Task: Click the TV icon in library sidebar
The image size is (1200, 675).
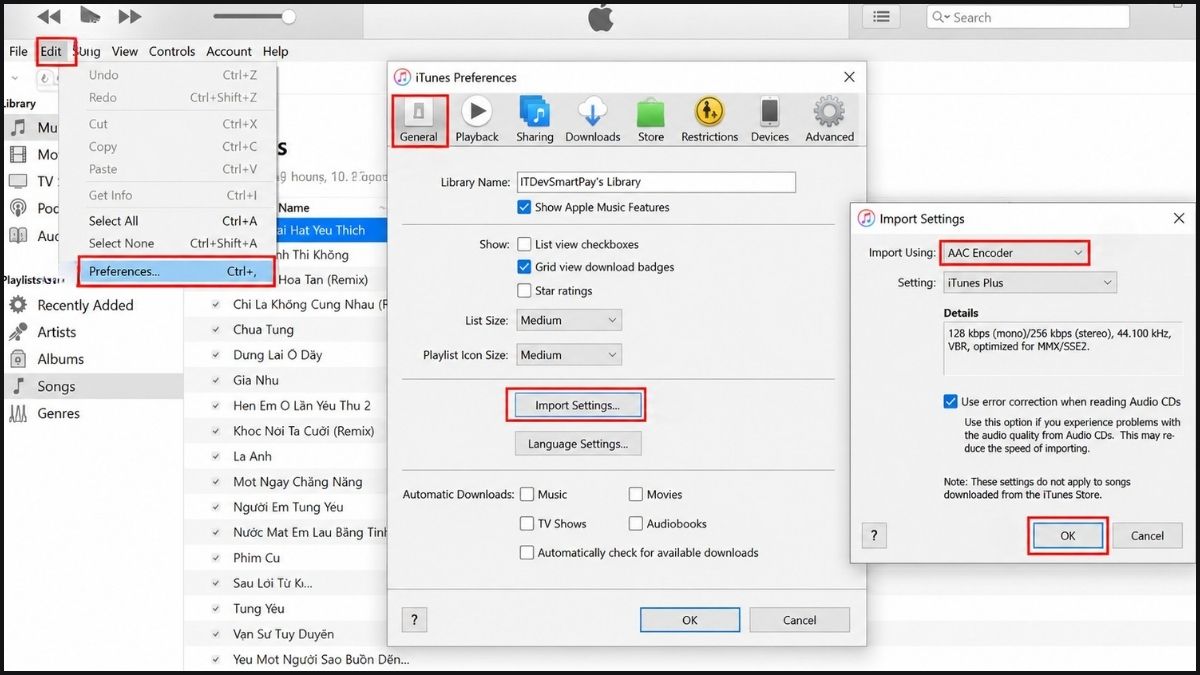Action: tap(18, 181)
